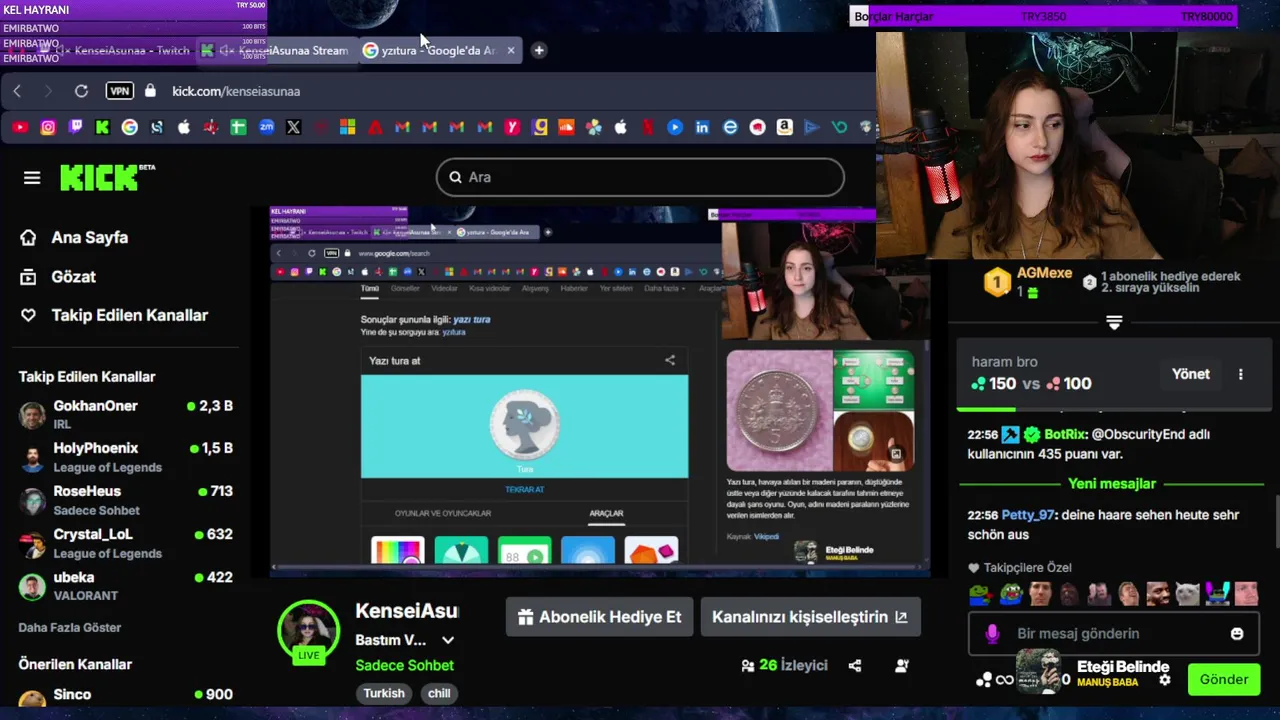Open the Twitch bookmark in the bookmarks bar
Viewport: 1280px width, 720px height.
75,127
